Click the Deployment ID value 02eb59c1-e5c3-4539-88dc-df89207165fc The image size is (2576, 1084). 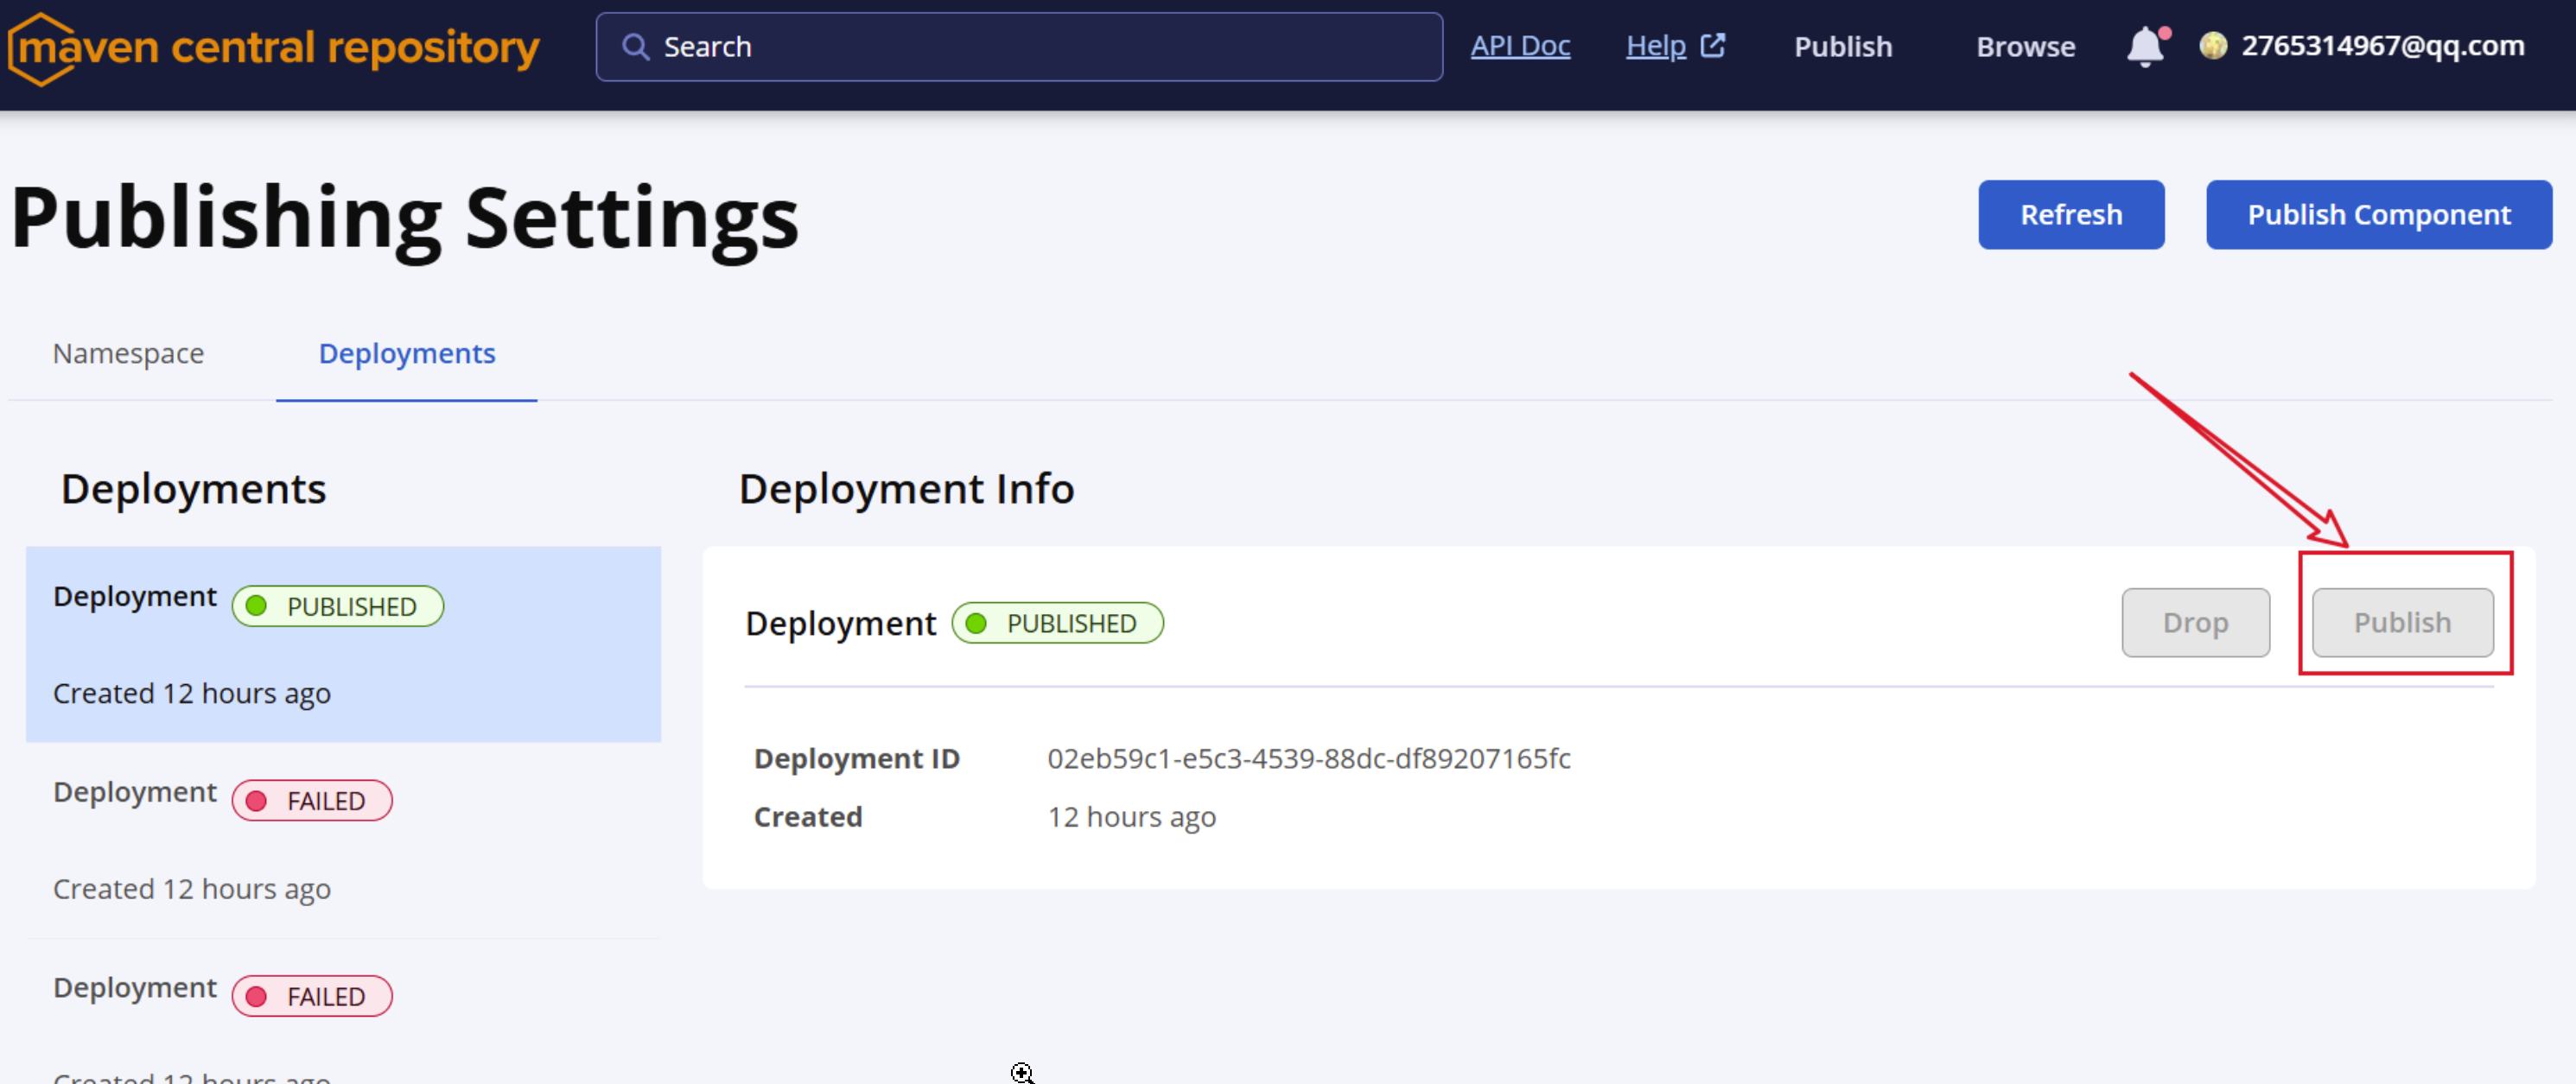pos(1309,759)
